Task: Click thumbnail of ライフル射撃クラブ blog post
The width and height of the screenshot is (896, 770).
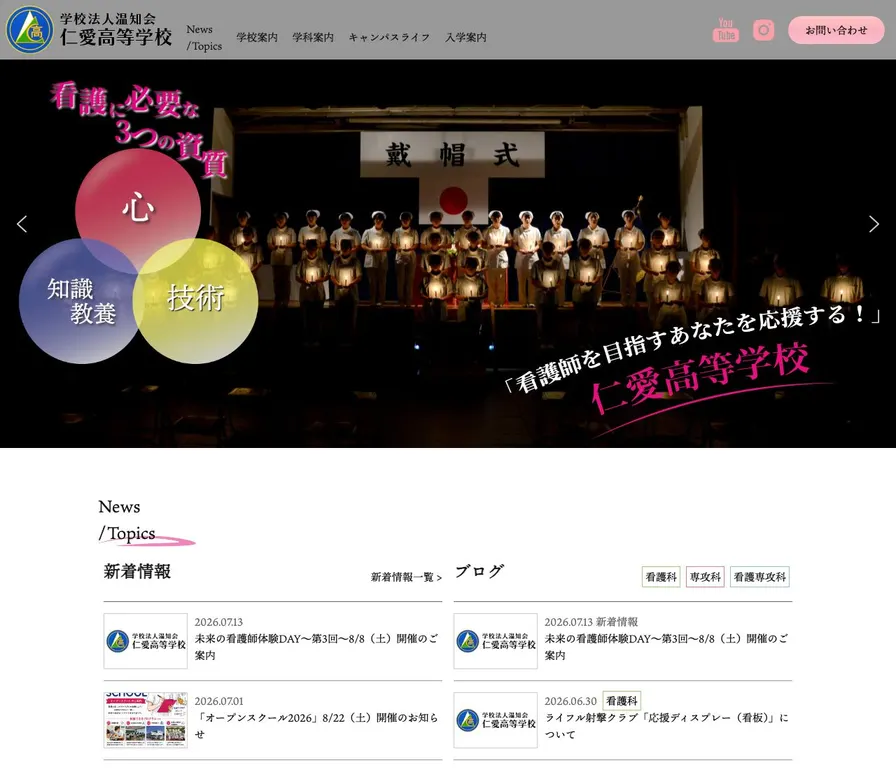Action: [x=495, y=720]
